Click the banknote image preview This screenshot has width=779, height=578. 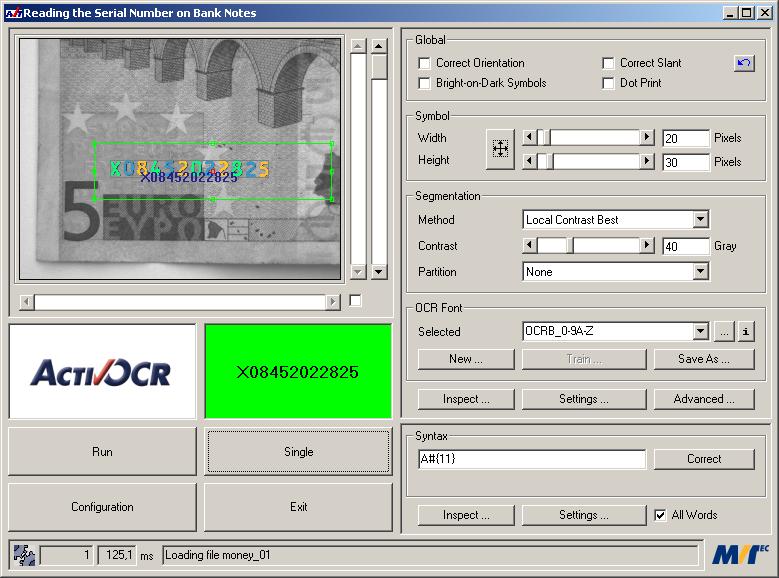coord(180,159)
